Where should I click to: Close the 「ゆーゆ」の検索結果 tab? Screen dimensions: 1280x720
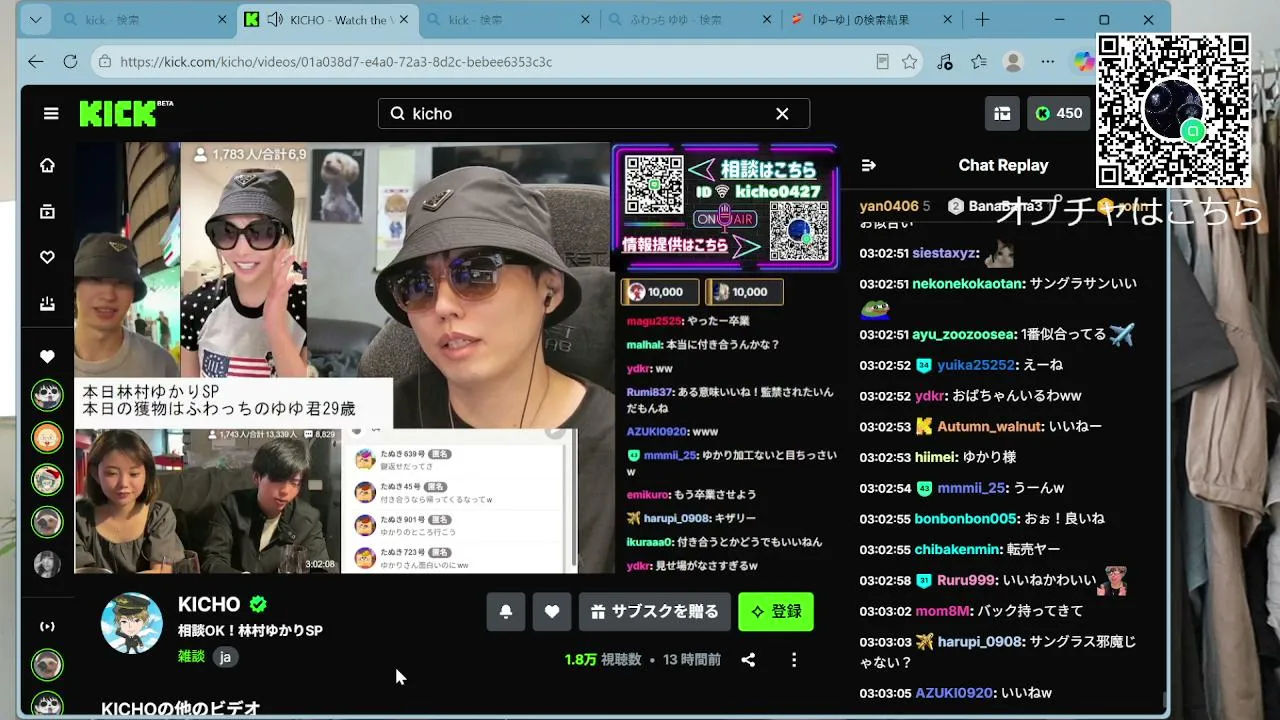949,20
